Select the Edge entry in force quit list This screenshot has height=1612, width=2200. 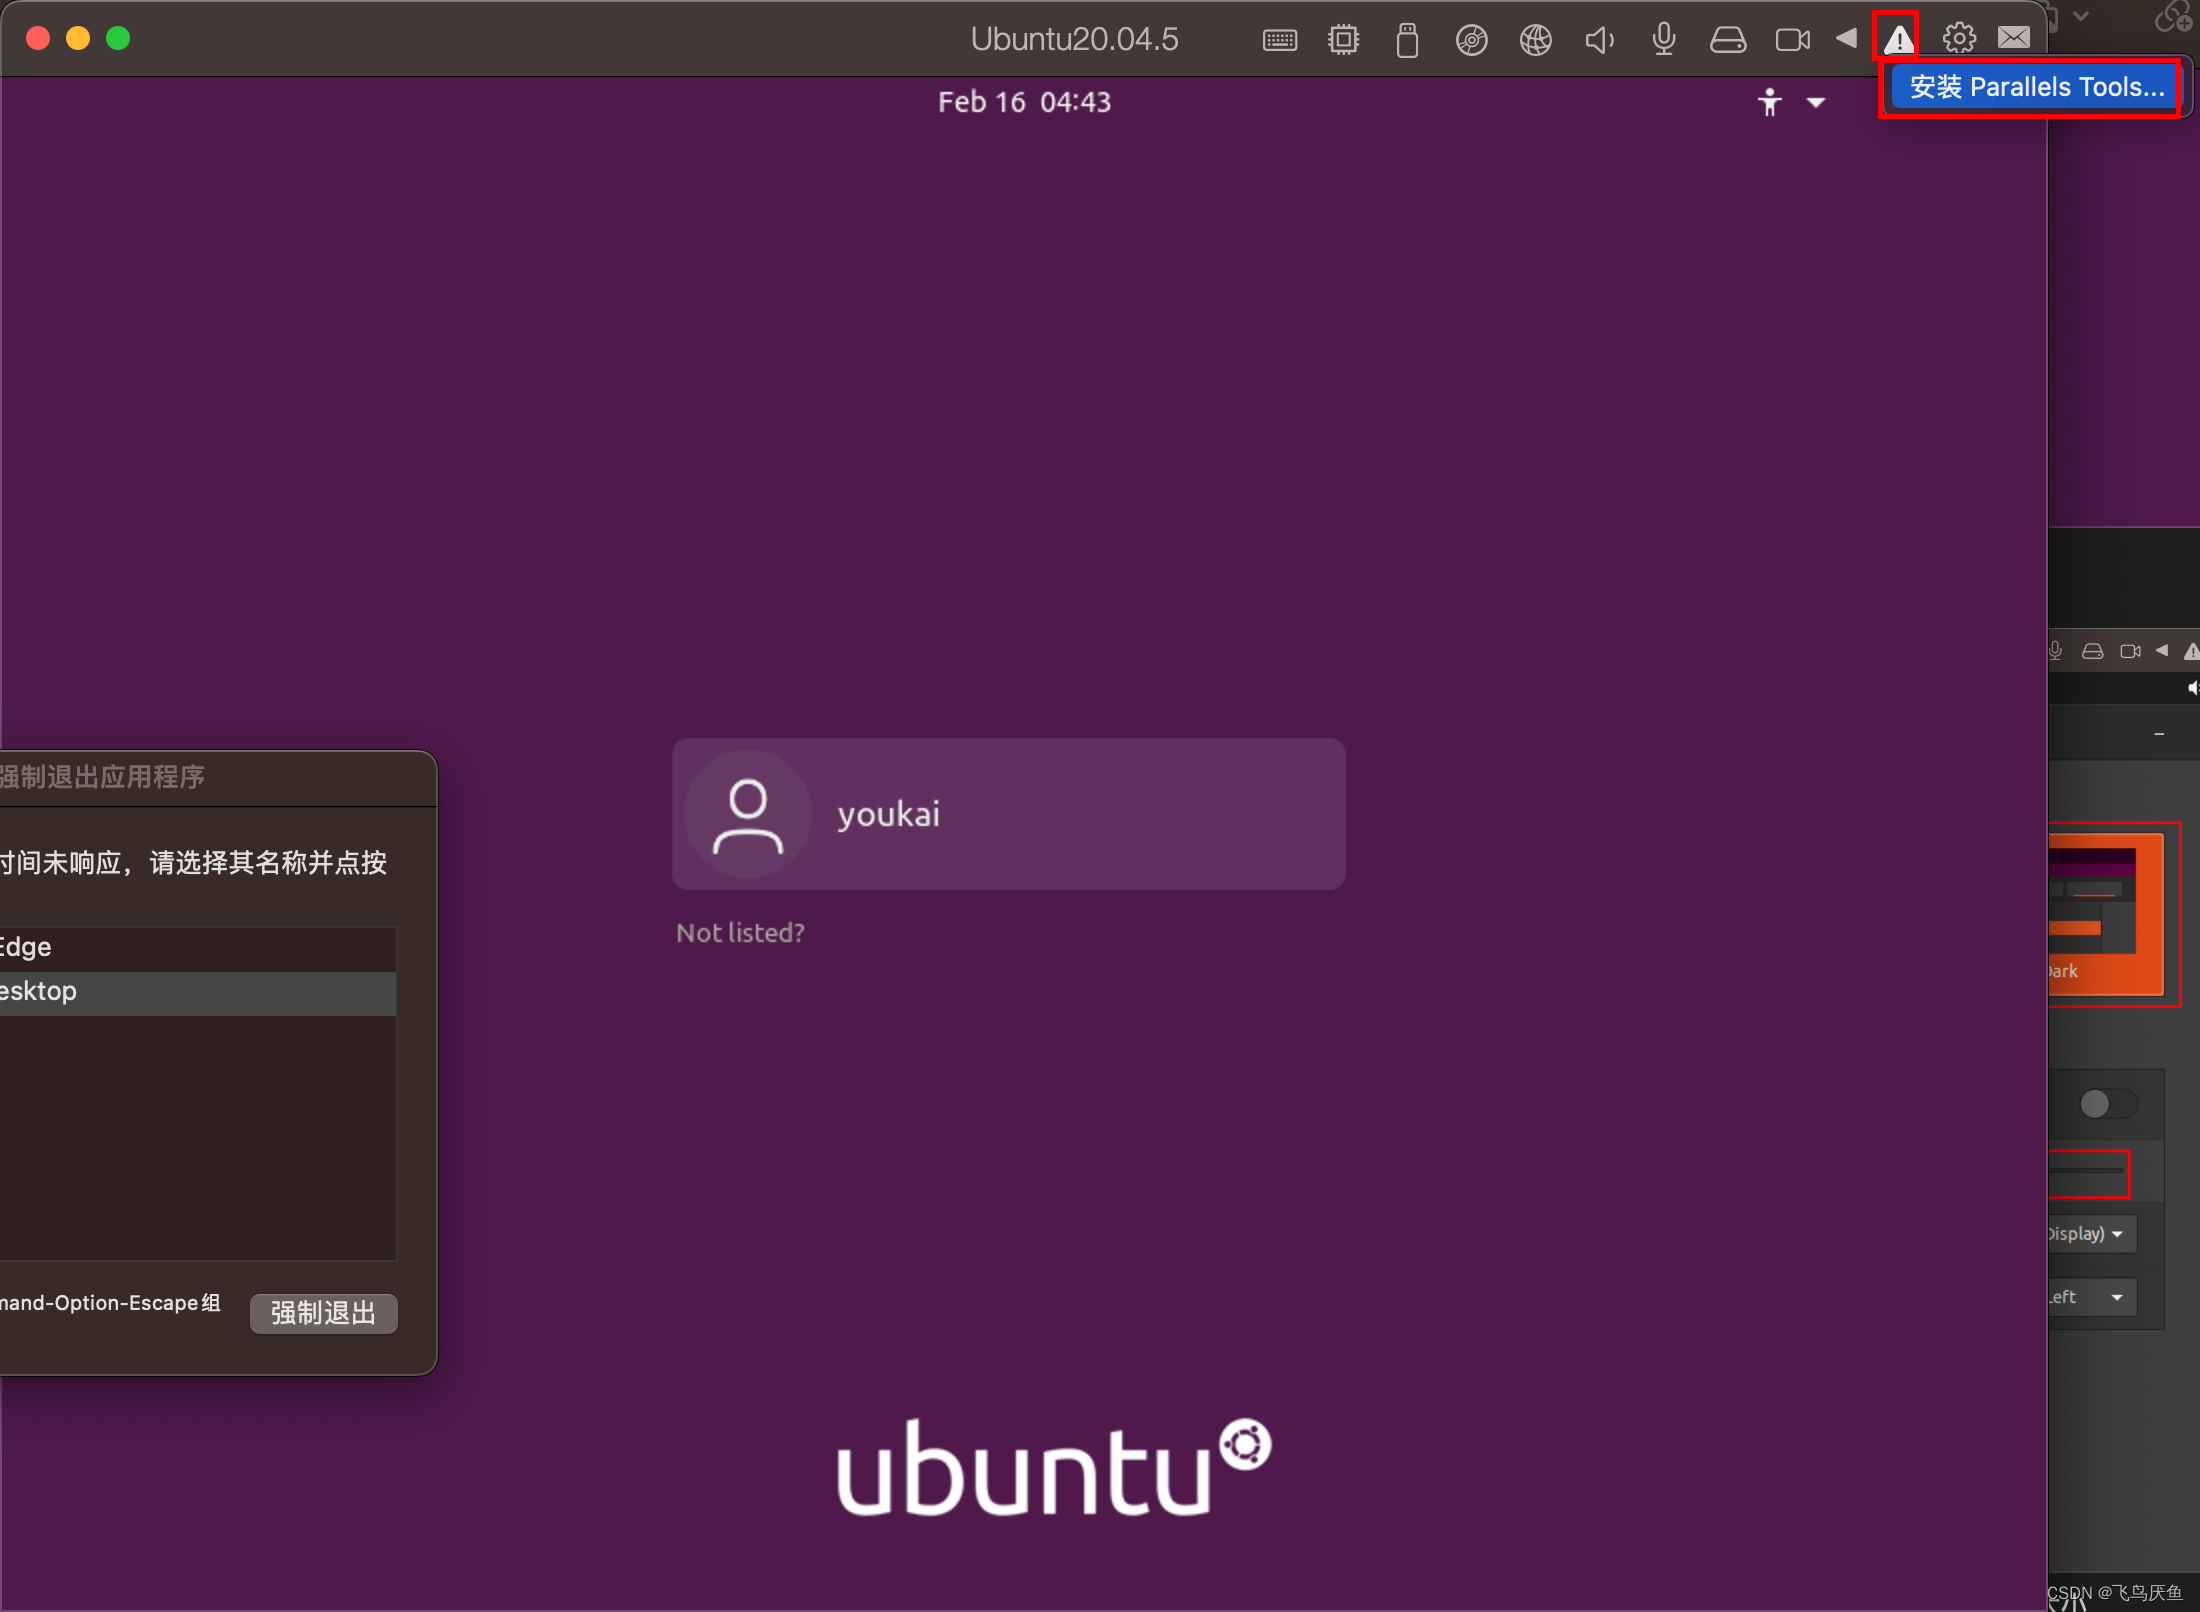click(198, 948)
